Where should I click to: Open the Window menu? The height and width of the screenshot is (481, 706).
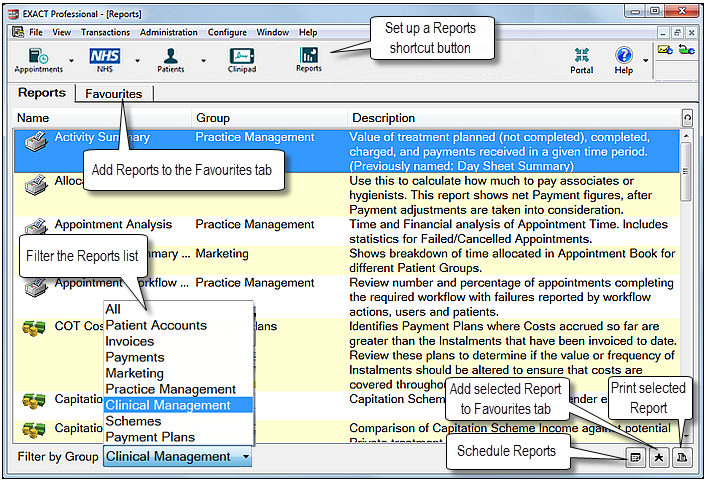[x=272, y=32]
